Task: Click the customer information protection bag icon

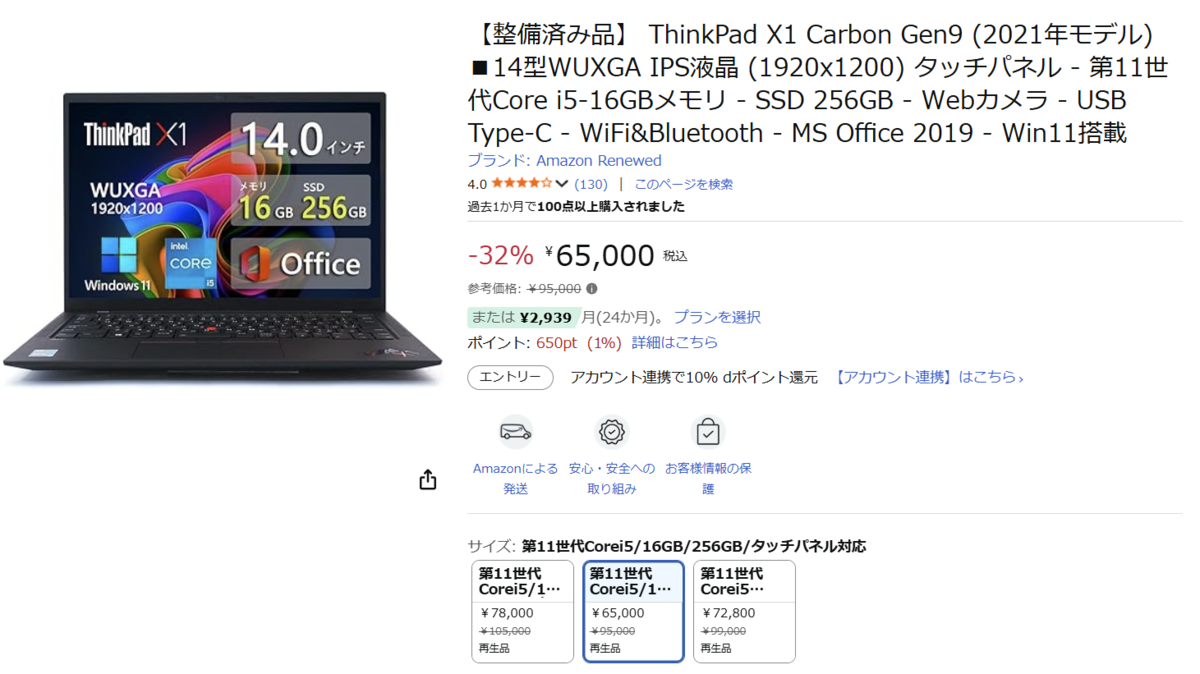Action: click(x=708, y=432)
